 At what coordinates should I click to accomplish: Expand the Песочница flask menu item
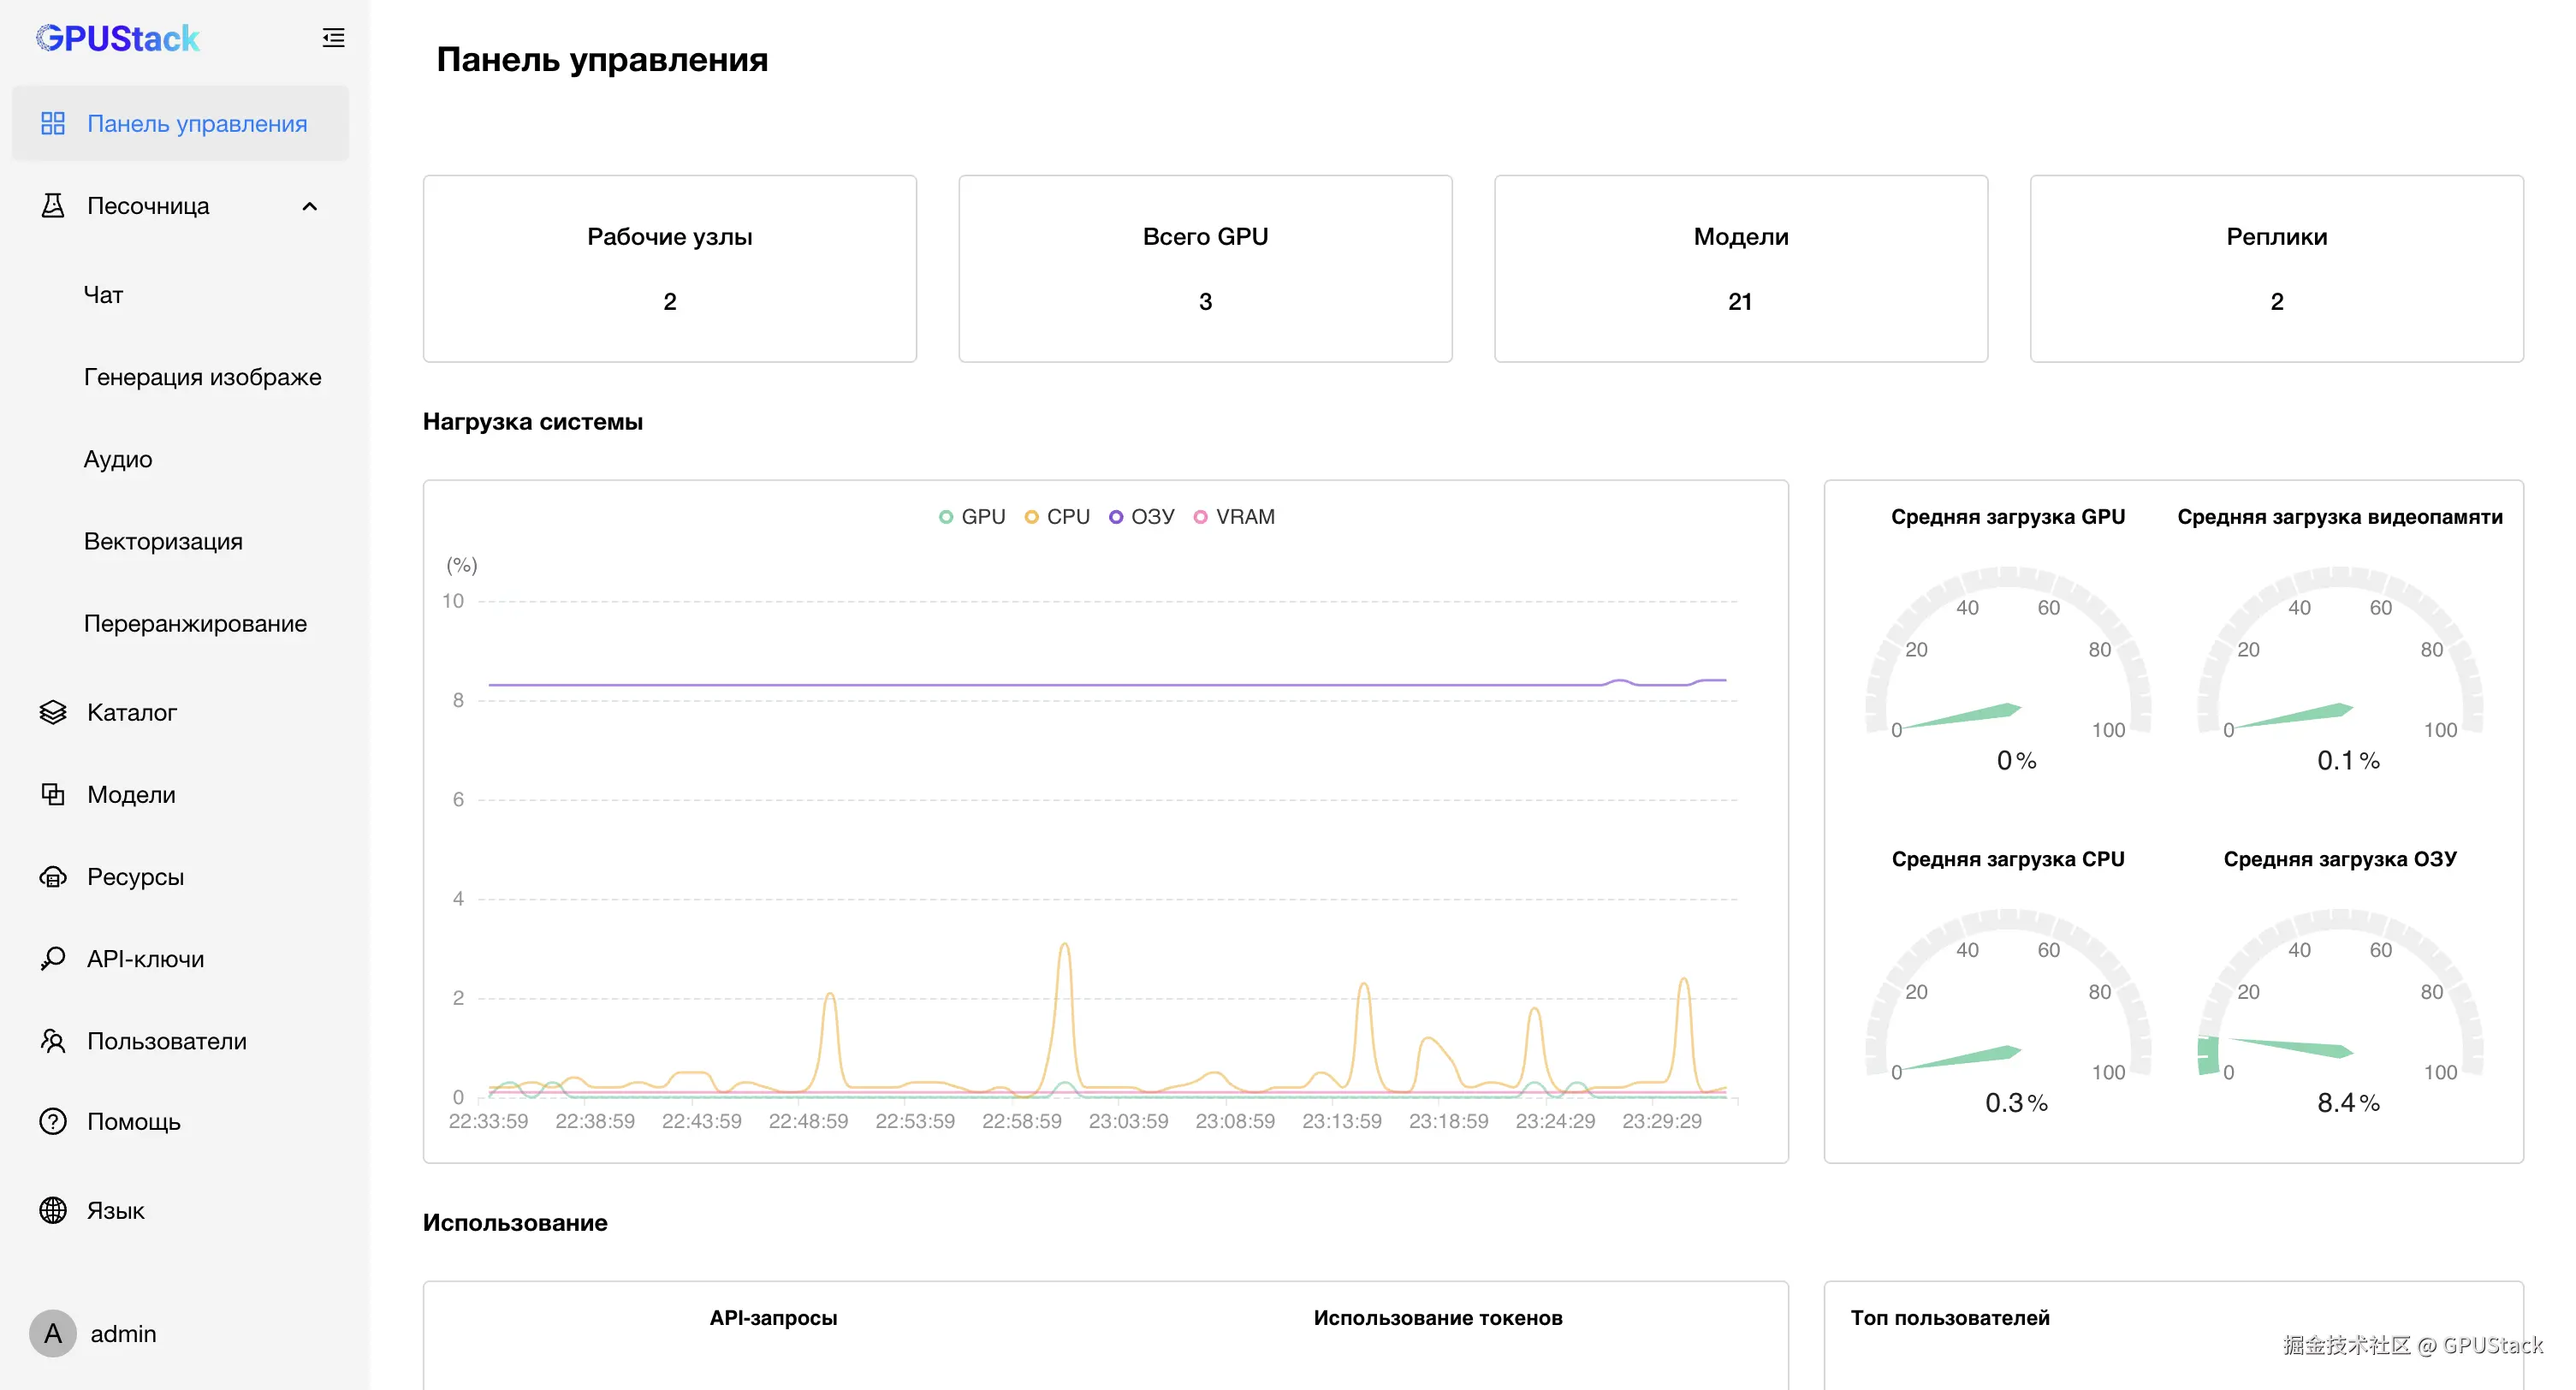[x=52, y=206]
